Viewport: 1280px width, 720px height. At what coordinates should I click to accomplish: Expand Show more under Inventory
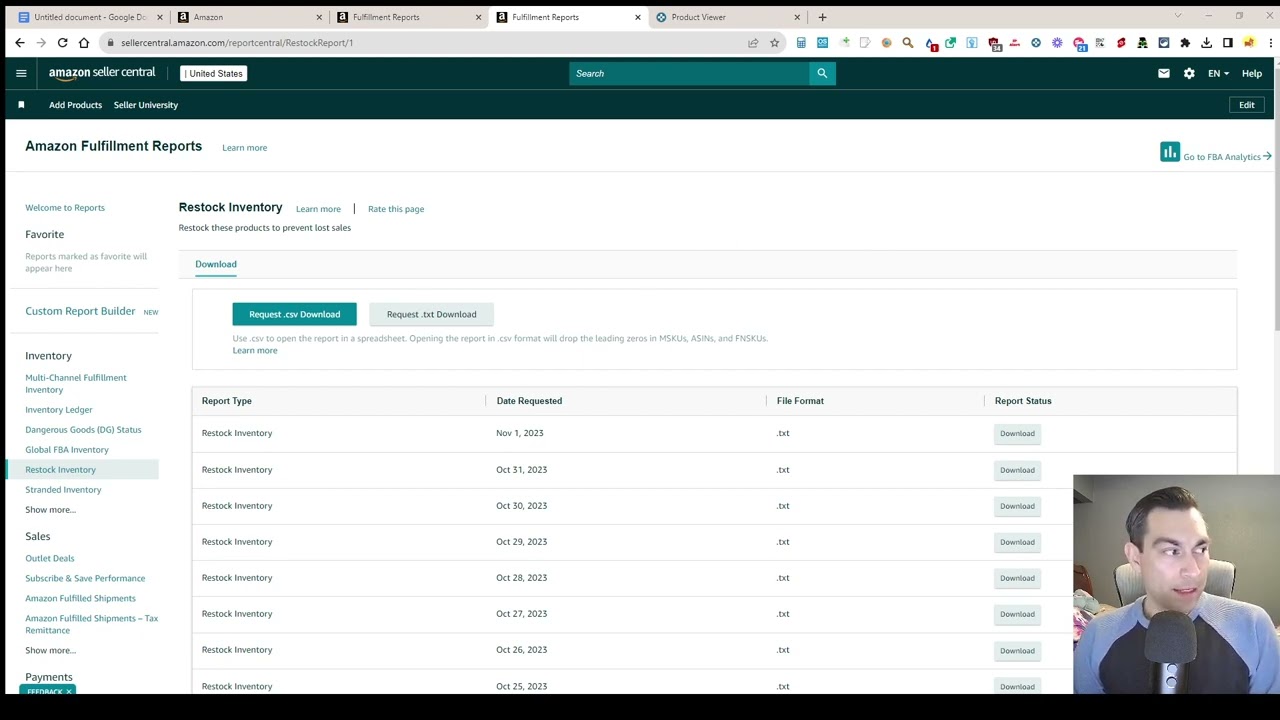coord(50,510)
